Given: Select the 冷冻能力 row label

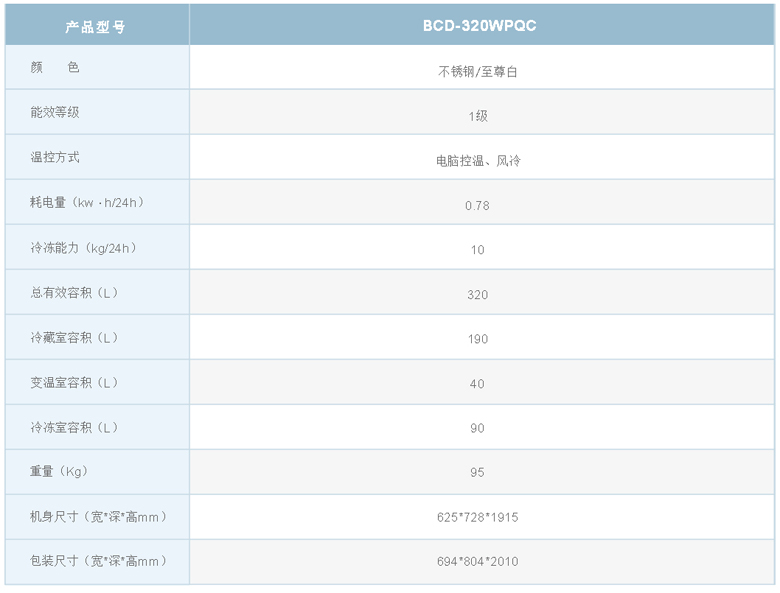Looking at the screenshot, I should tap(83, 247).
